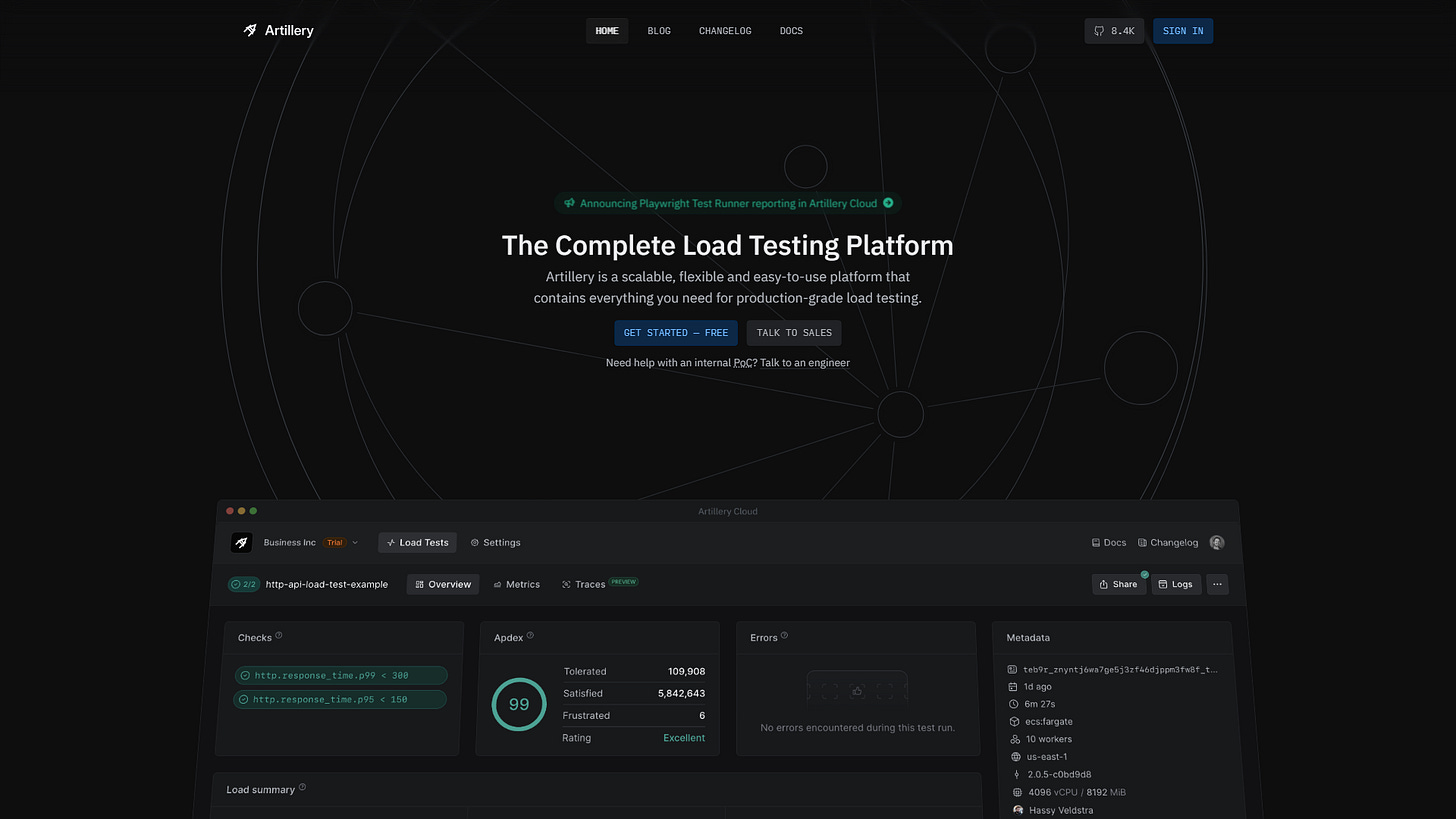The width and height of the screenshot is (1456, 819).
Task: Open the three-dot more options menu
Action: (x=1217, y=584)
